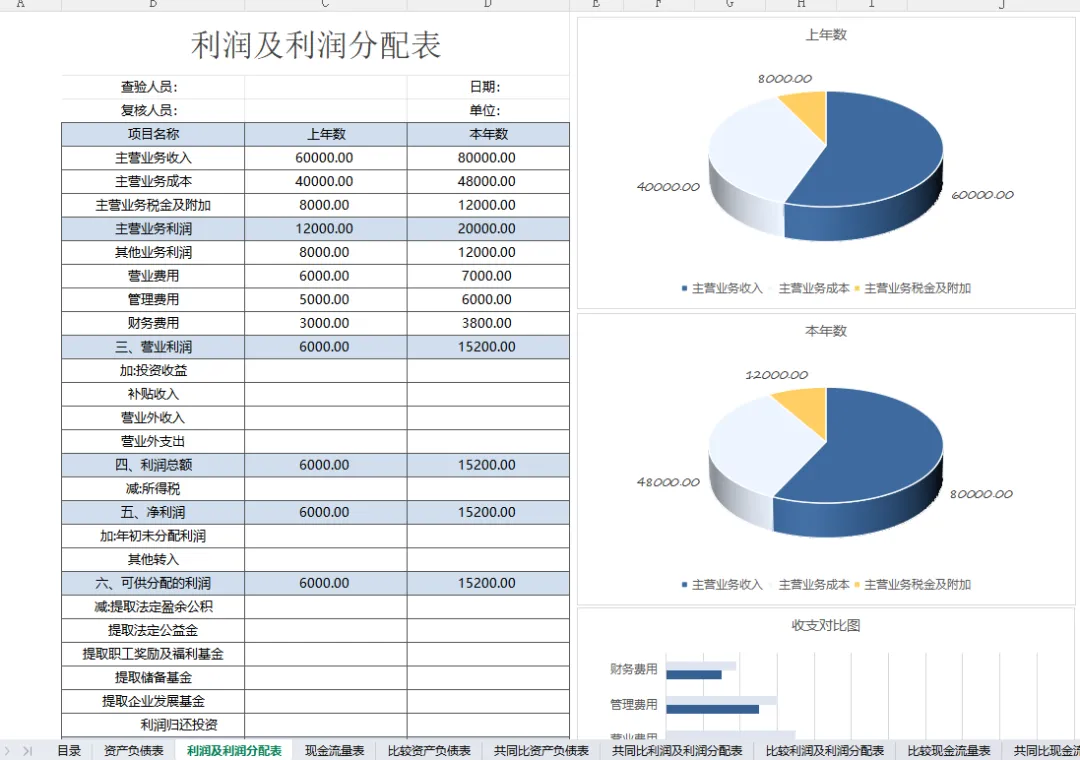Switch to the 比较现金流量表 sheet tab
The height and width of the screenshot is (760, 1080).
tap(948, 750)
